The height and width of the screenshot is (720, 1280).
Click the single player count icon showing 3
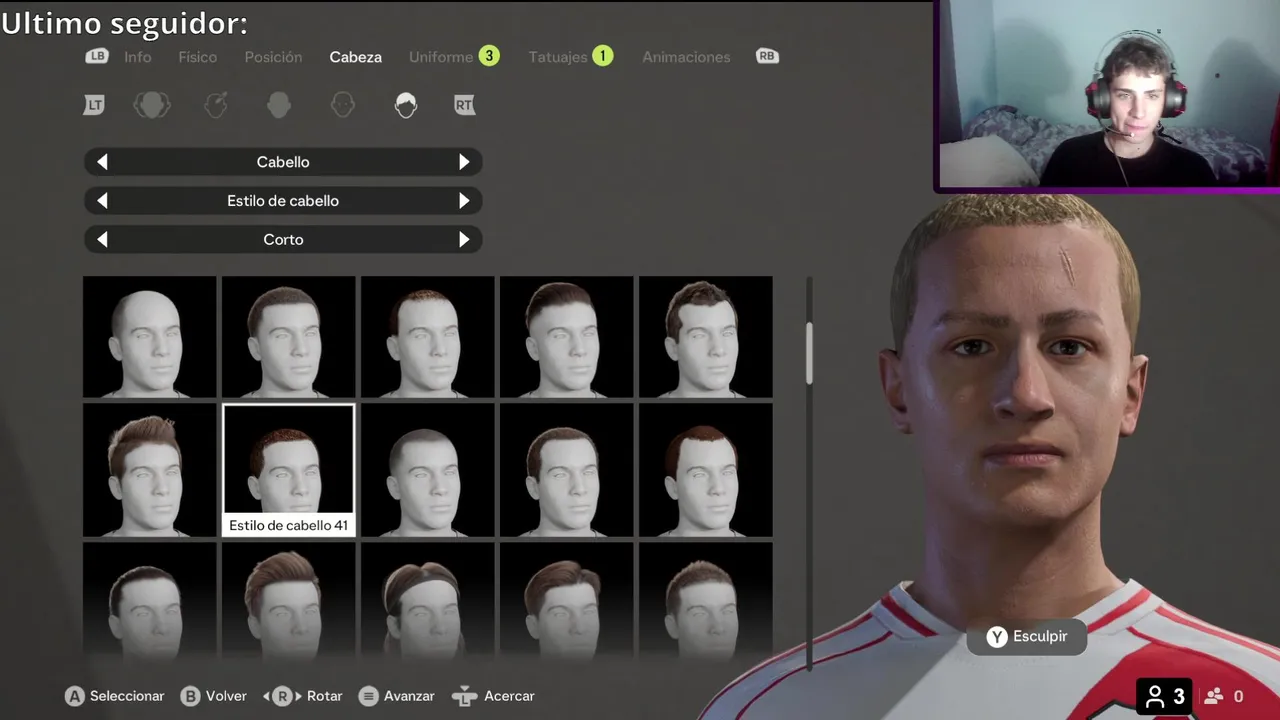pyautogui.click(x=1165, y=696)
